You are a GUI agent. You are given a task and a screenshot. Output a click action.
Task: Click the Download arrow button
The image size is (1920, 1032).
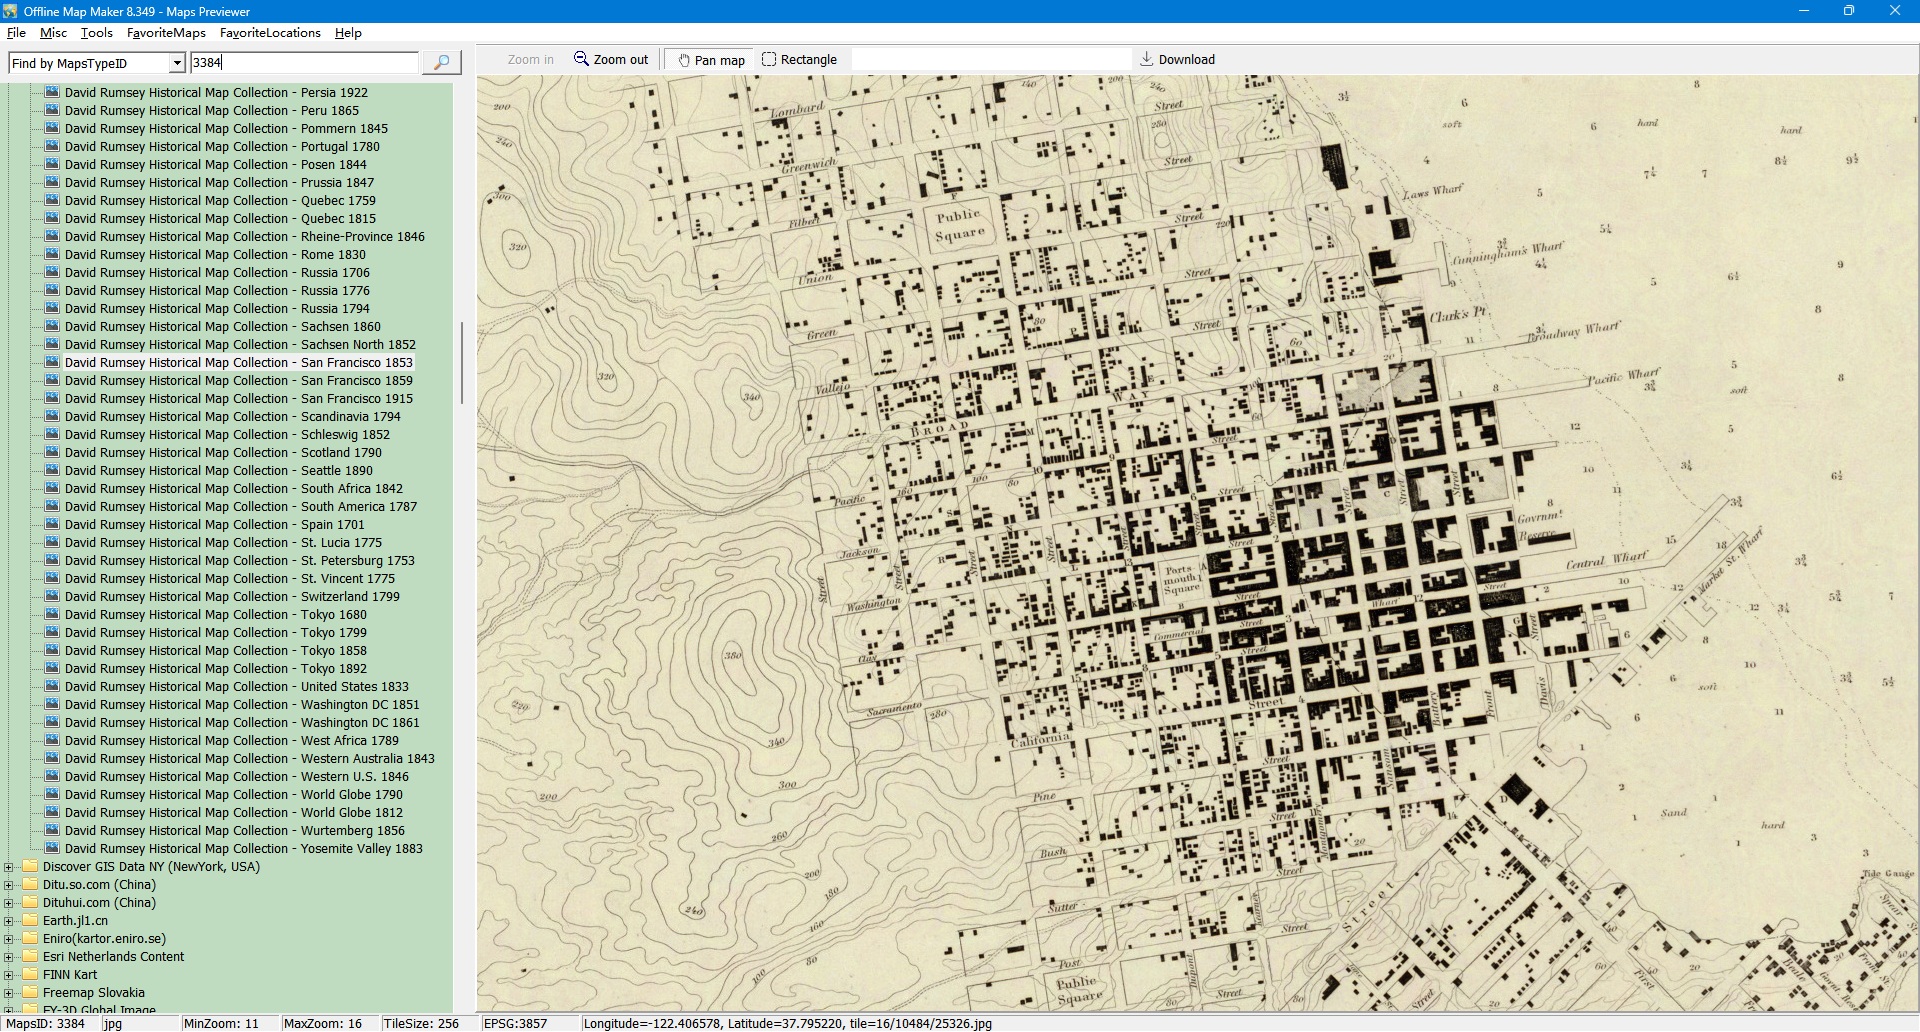1177,60
